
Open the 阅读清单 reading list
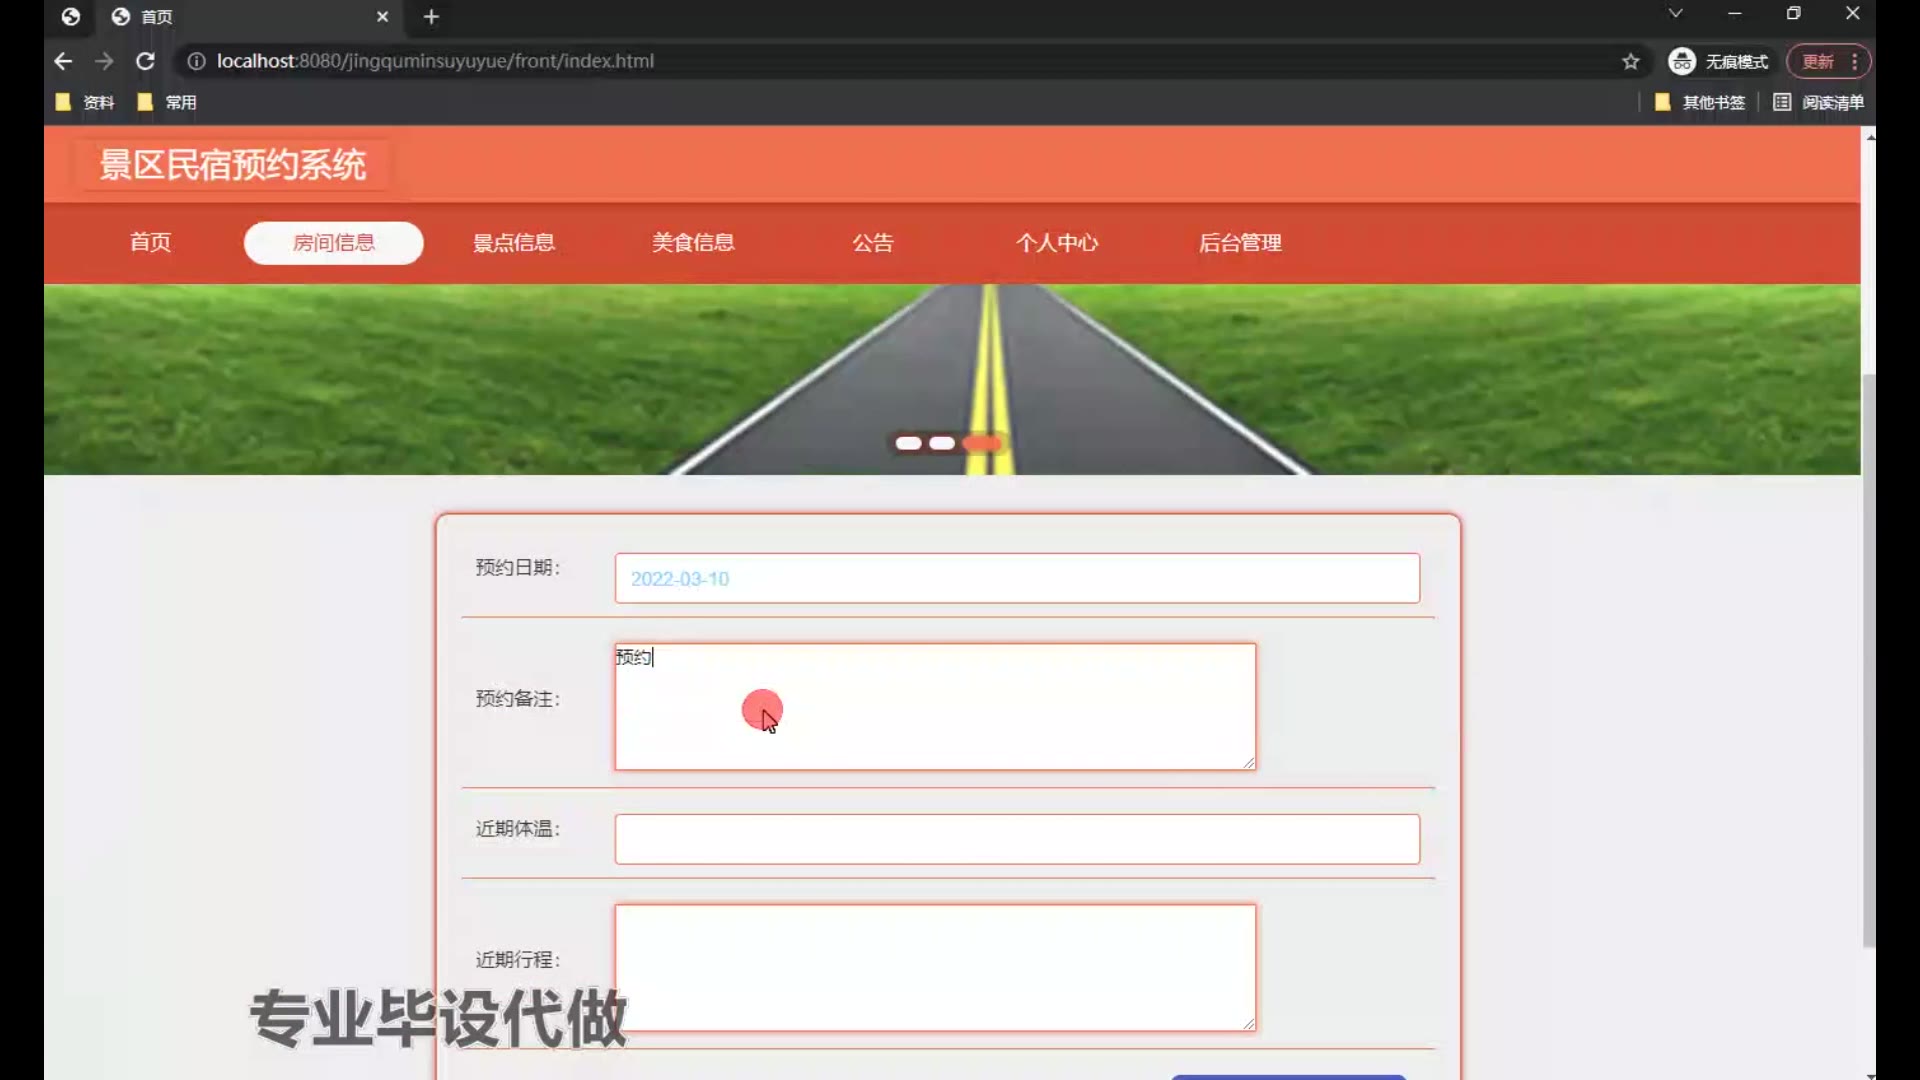pyautogui.click(x=1818, y=102)
